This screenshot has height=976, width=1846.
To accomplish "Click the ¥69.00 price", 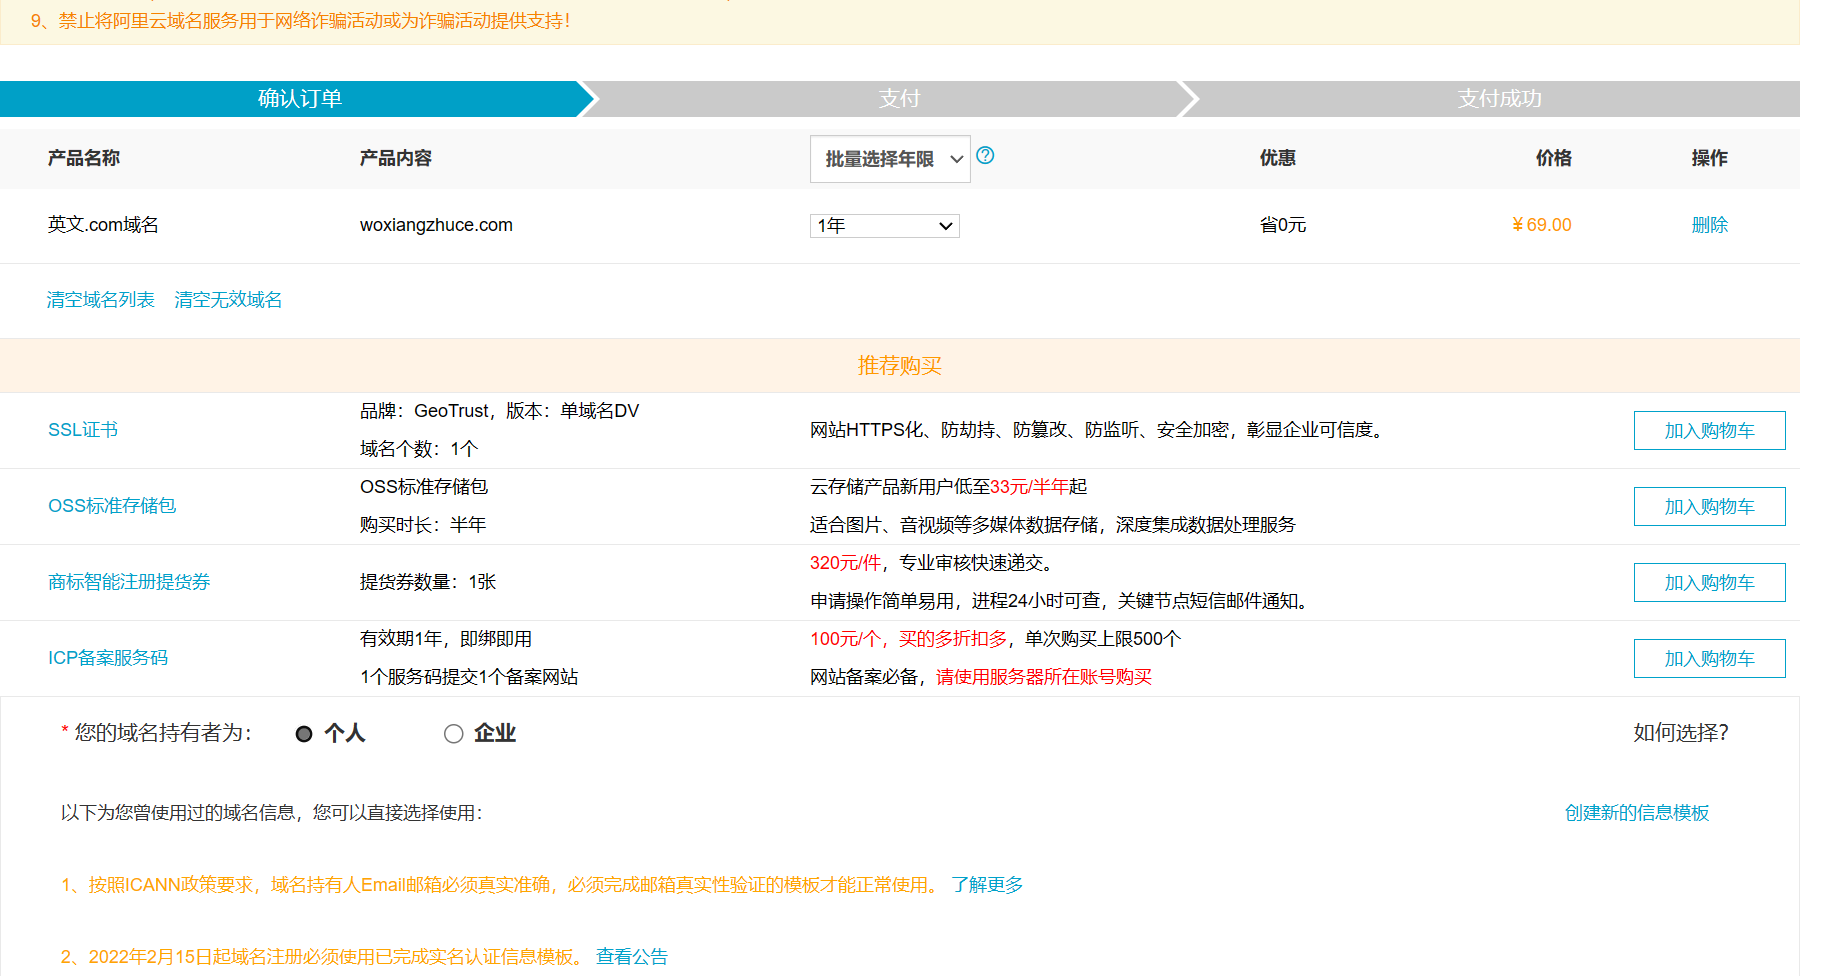I will click(1541, 225).
